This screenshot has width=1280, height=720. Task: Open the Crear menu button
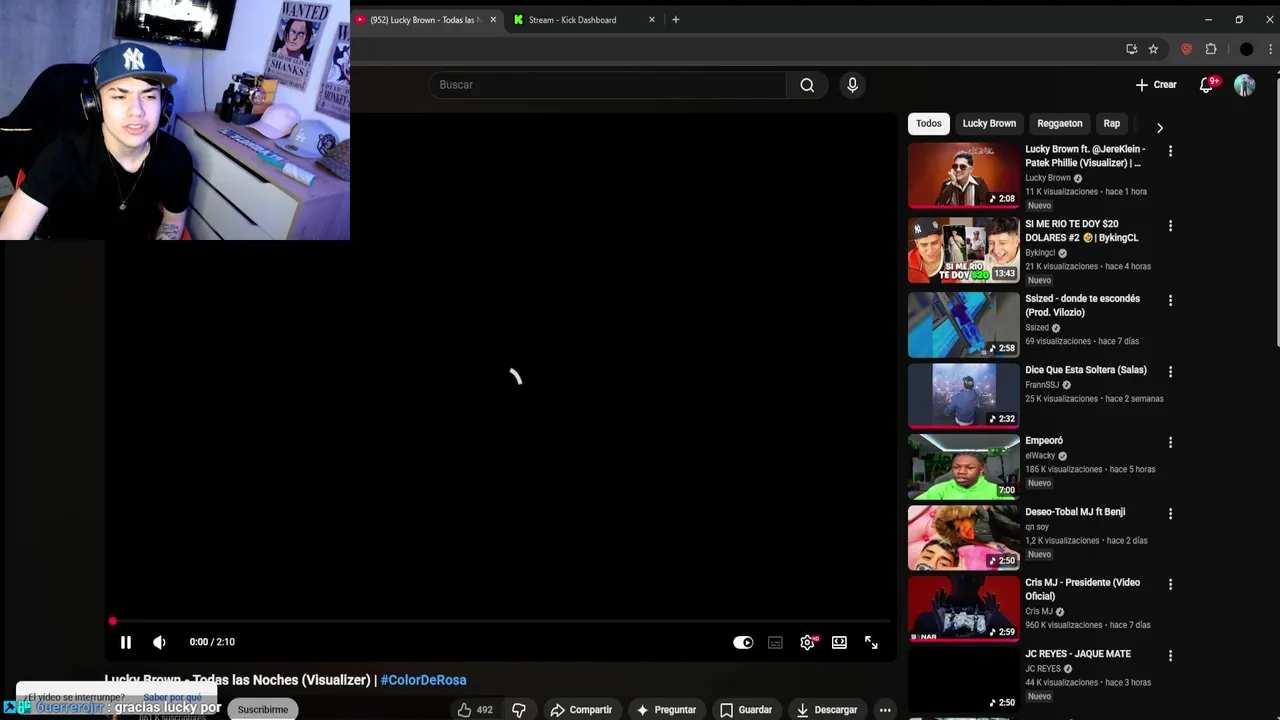(1156, 85)
